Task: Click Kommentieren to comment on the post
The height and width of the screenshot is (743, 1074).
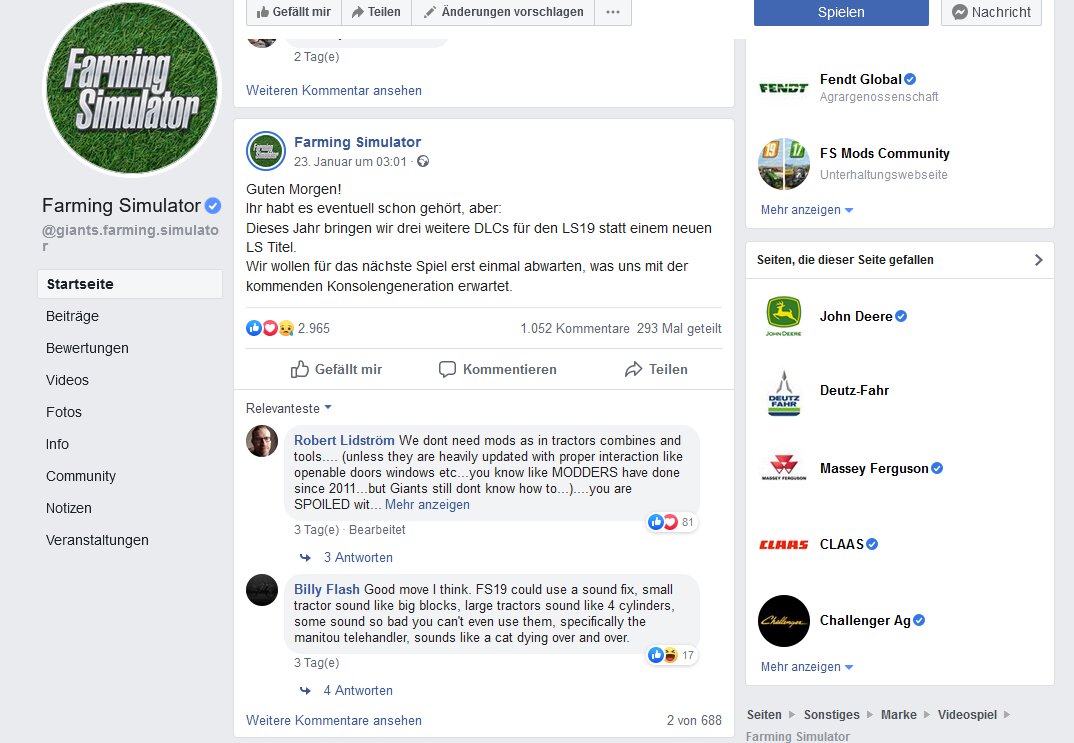Action: pos(497,369)
